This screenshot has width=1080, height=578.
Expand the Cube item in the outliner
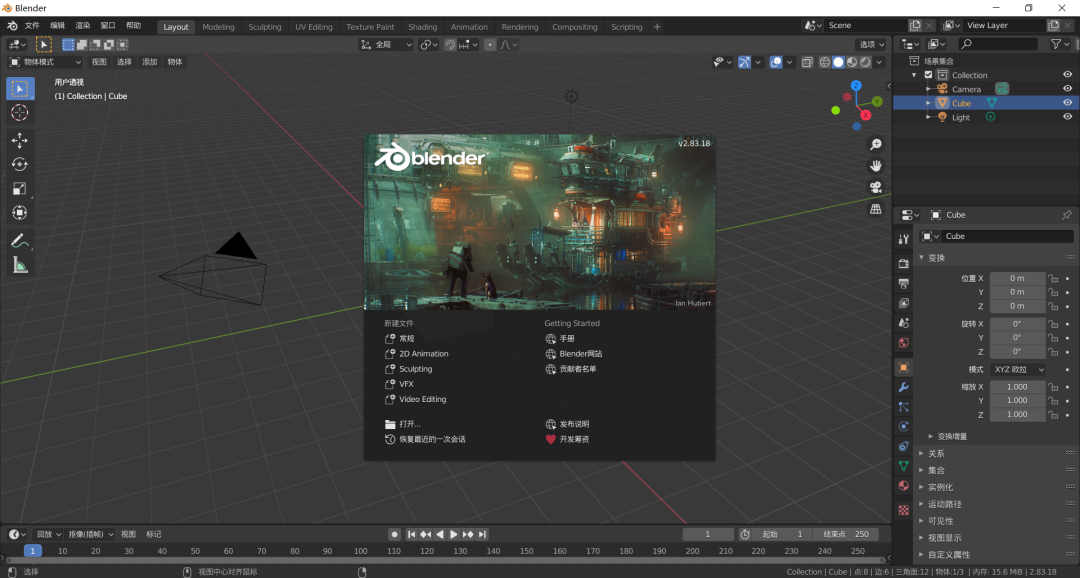pos(928,102)
